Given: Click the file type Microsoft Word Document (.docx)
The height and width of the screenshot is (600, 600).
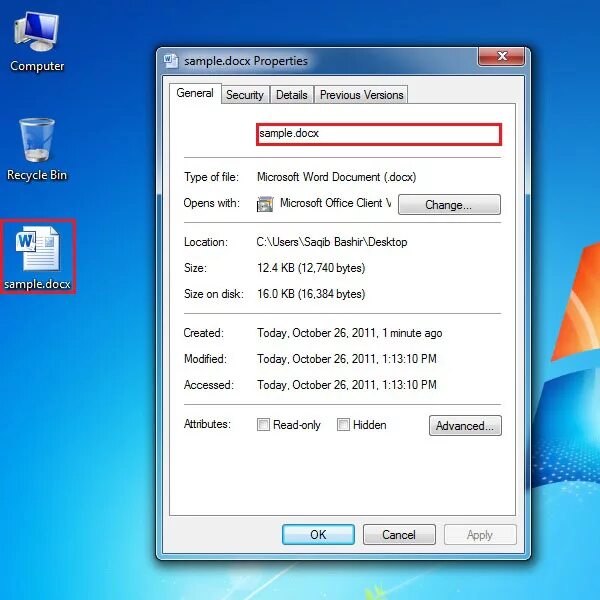Looking at the screenshot, I should point(336,177).
